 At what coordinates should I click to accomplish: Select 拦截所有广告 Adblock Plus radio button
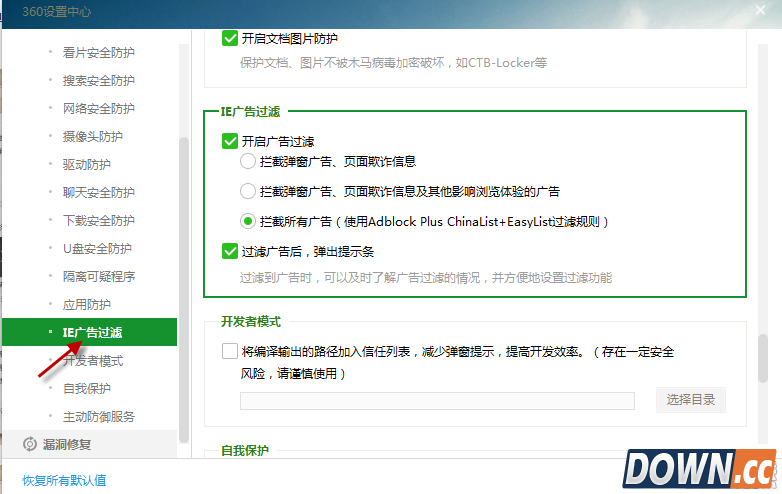248,221
